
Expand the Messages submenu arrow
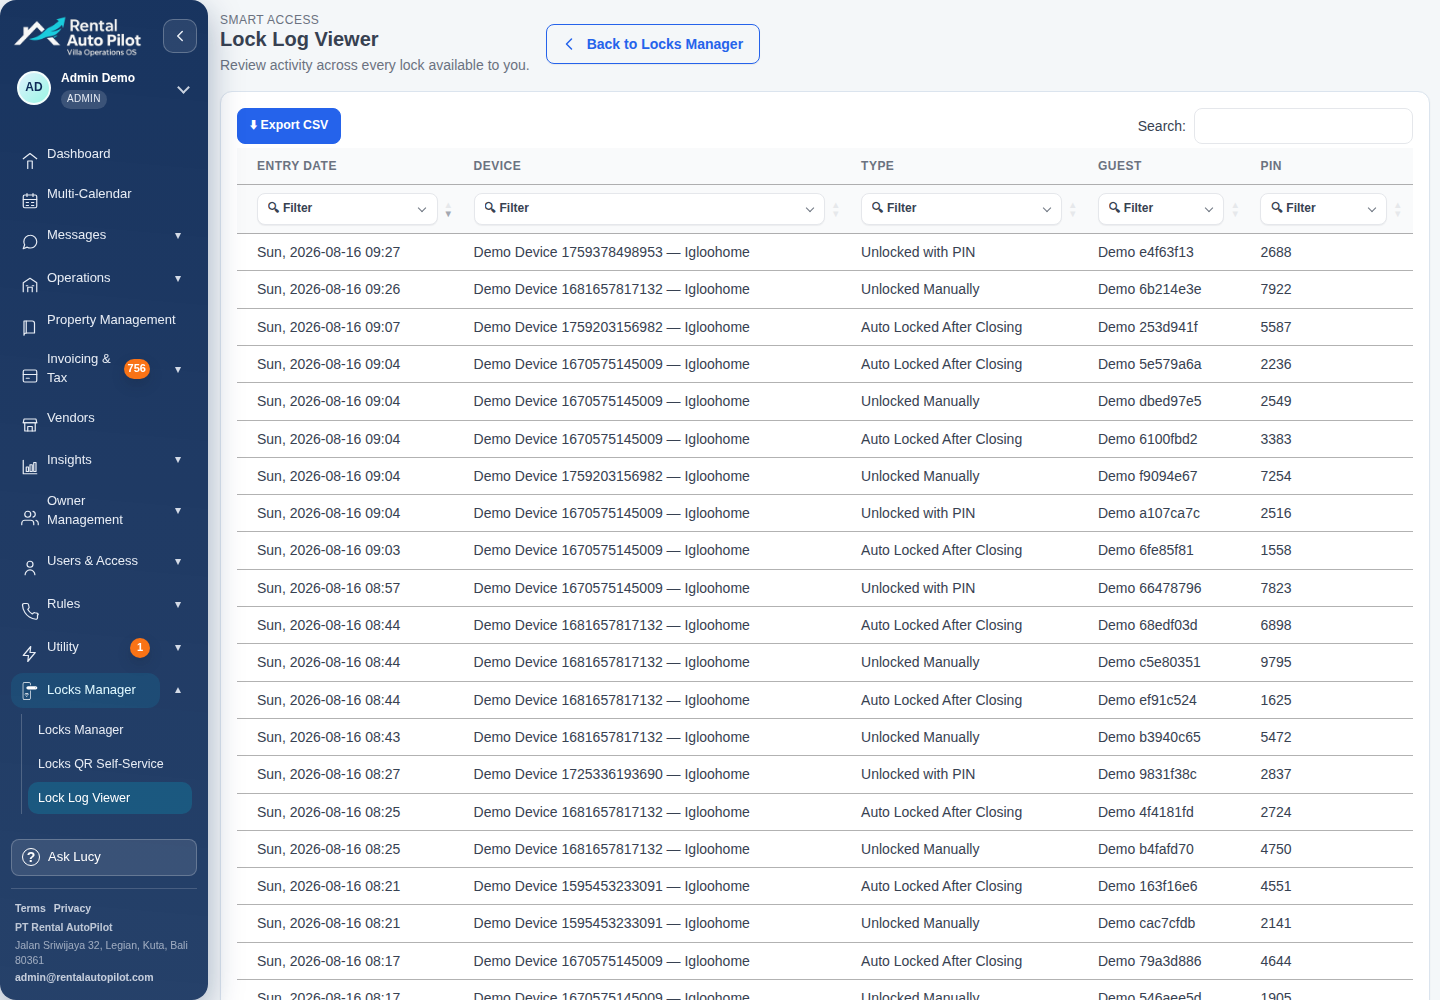click(x=178, y=236)
